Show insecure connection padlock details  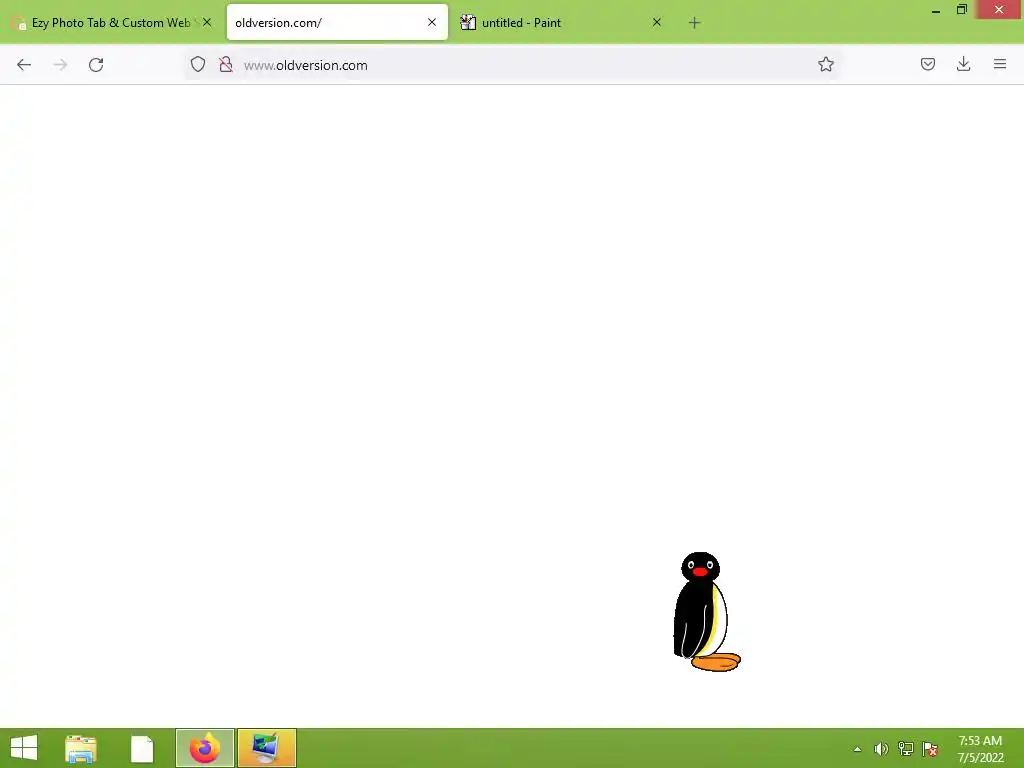pos(226,65)
